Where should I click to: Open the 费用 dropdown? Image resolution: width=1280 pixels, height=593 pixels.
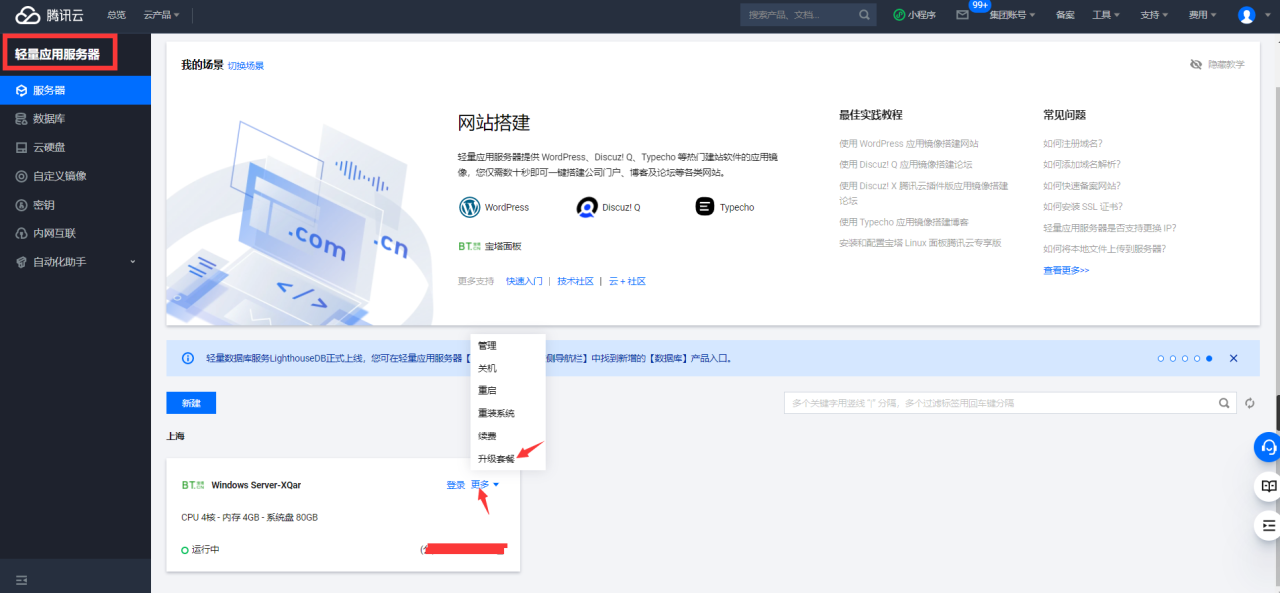pyautogui.click(x=1202, y=15)
